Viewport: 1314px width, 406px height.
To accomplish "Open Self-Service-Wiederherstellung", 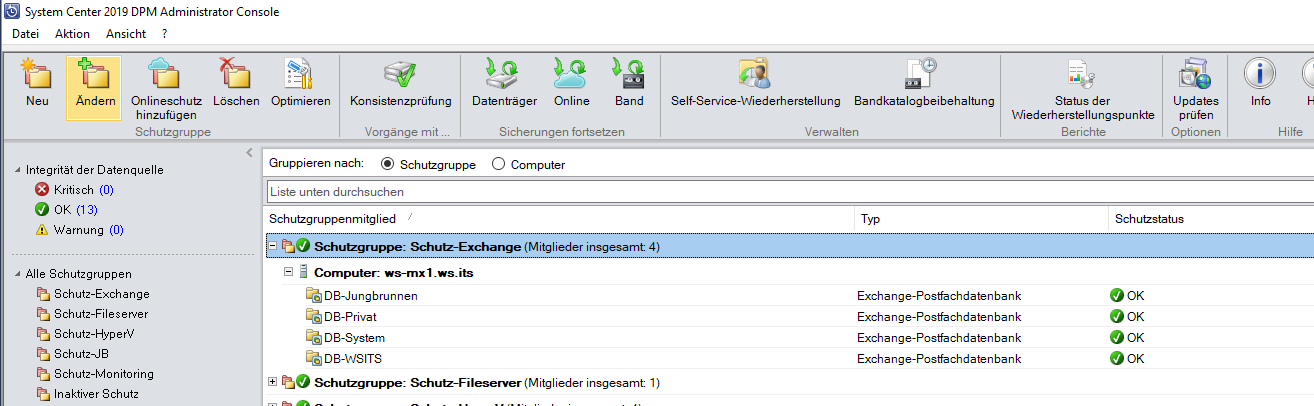I will pos(755,84).
